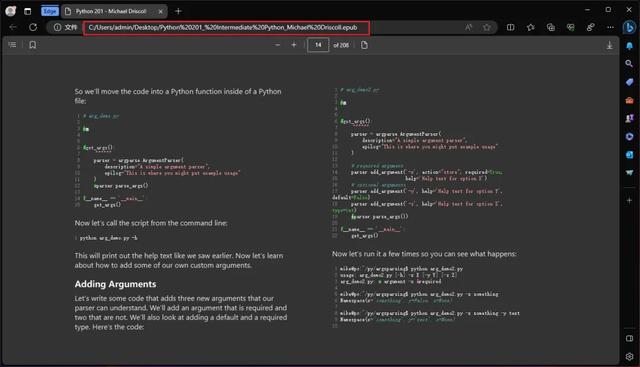Open the Shopping tag in sidebar
640x367 pixels.
pyautogui.click(x=629, y=82)
